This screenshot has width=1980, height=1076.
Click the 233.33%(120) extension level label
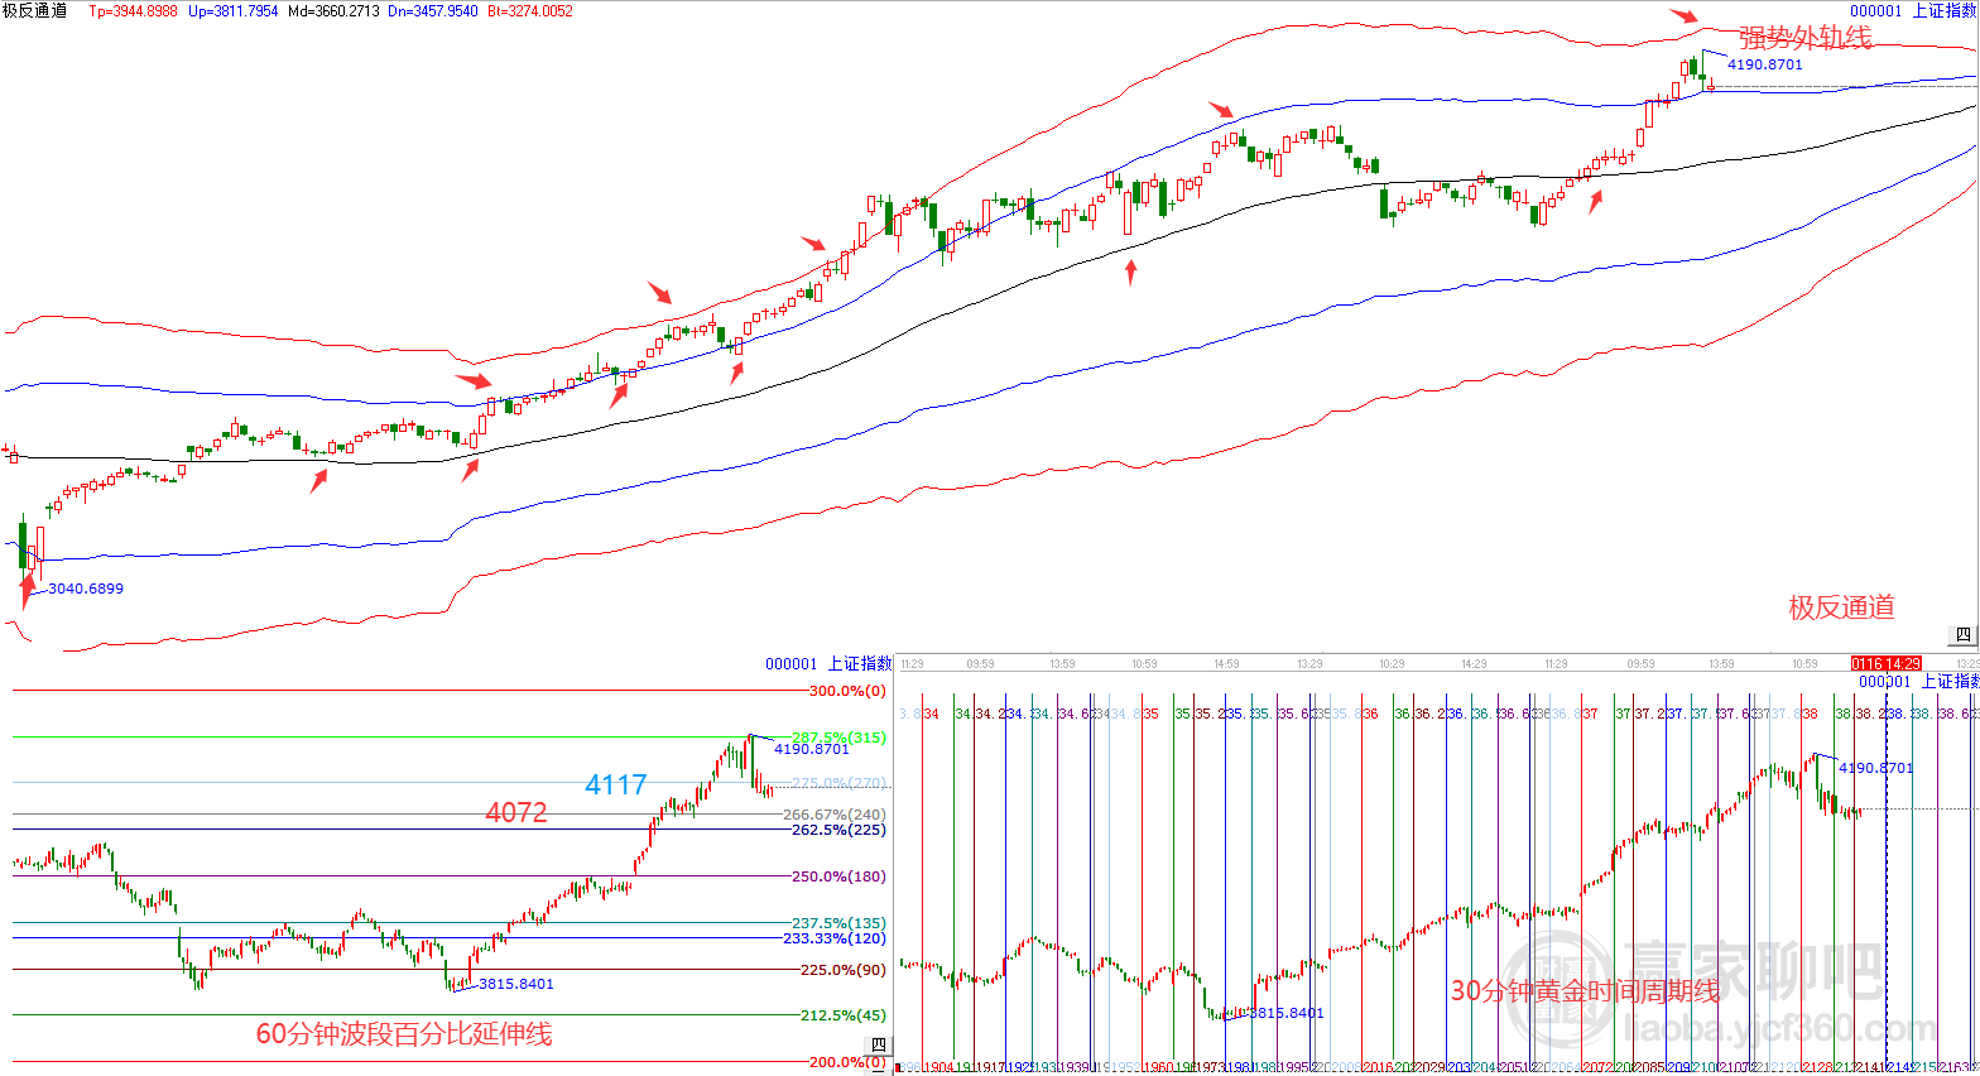[834, 938]
